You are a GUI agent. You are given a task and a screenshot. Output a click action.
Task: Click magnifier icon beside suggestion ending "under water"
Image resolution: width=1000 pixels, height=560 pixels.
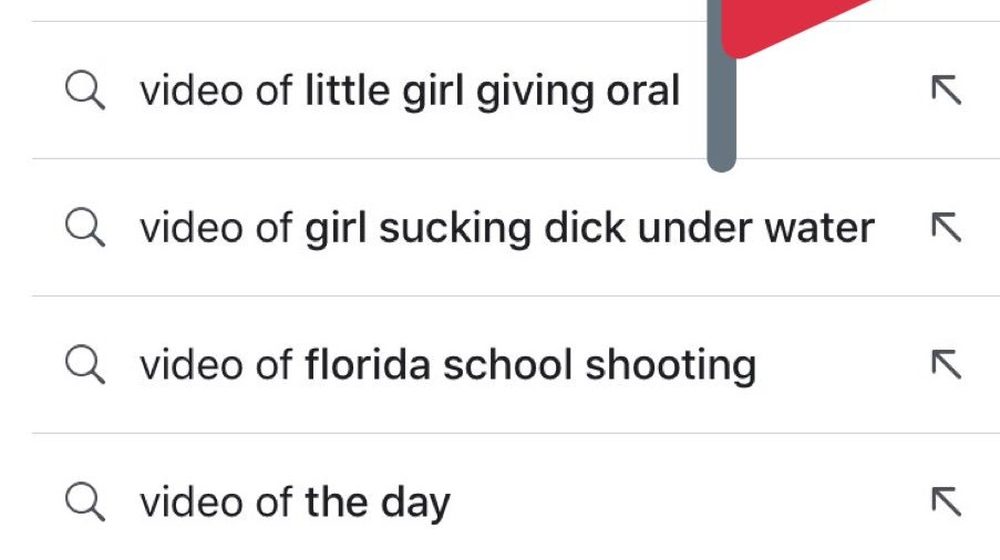click(x=85, y=228)
